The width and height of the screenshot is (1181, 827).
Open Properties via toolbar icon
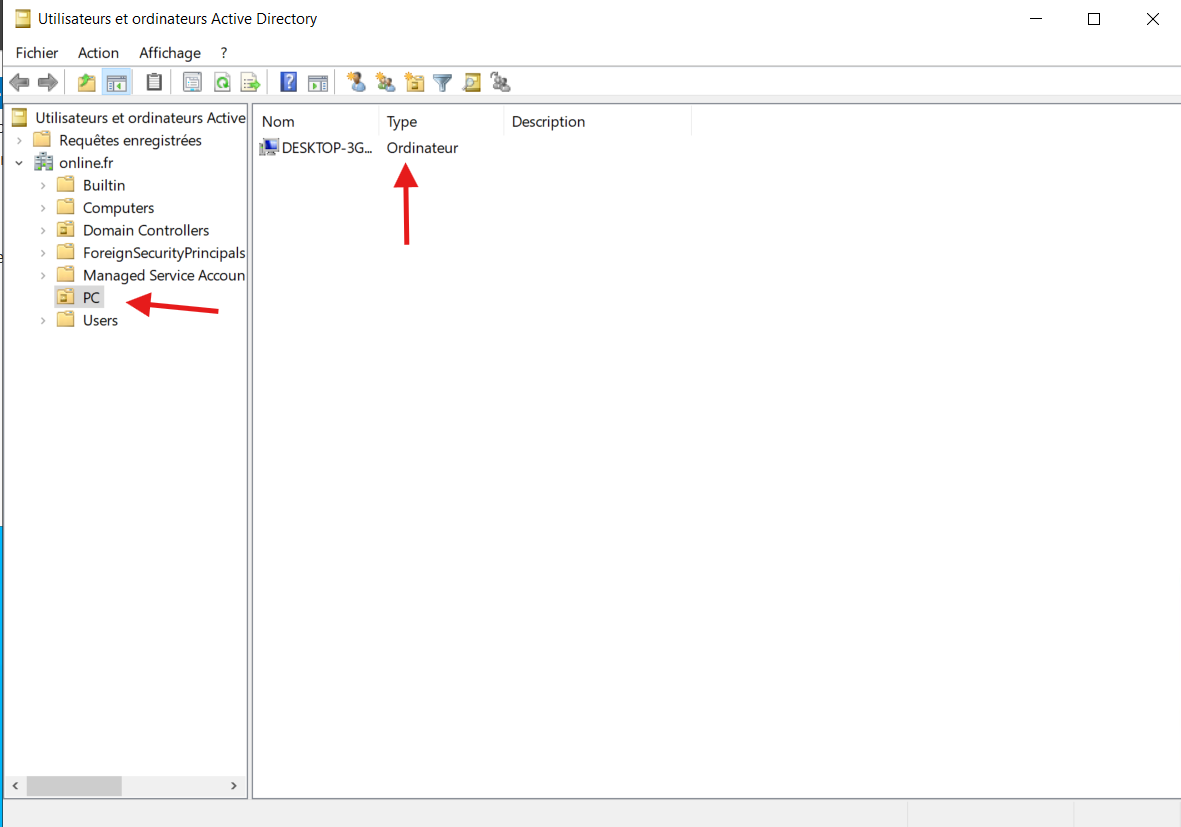pyautogui.click(x=192, y=82)
